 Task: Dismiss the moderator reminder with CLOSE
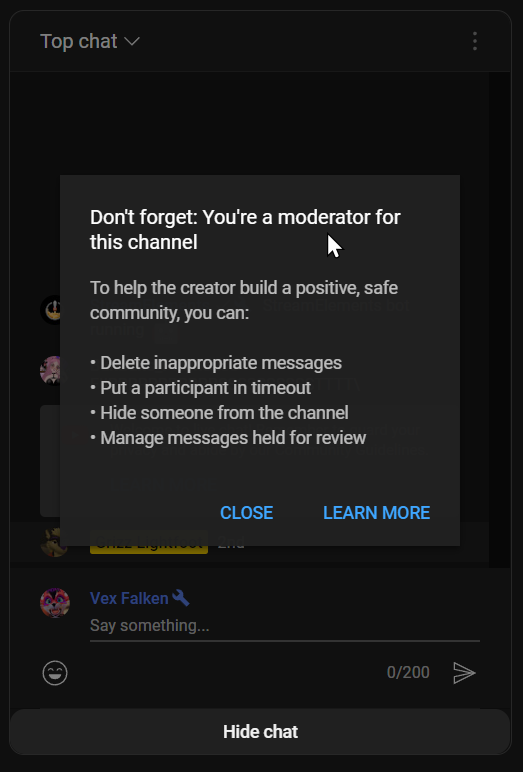[x=246, y=513]
